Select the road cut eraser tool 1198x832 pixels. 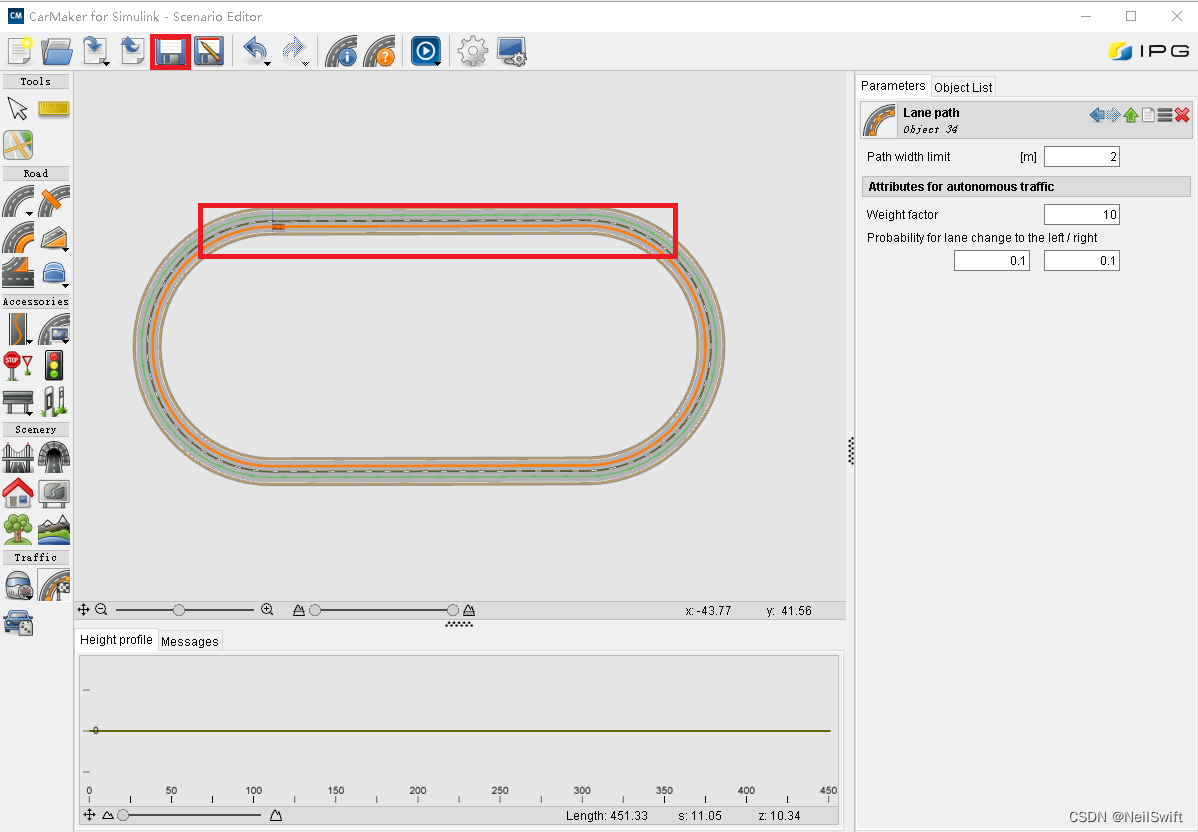(x=53, y=201)
